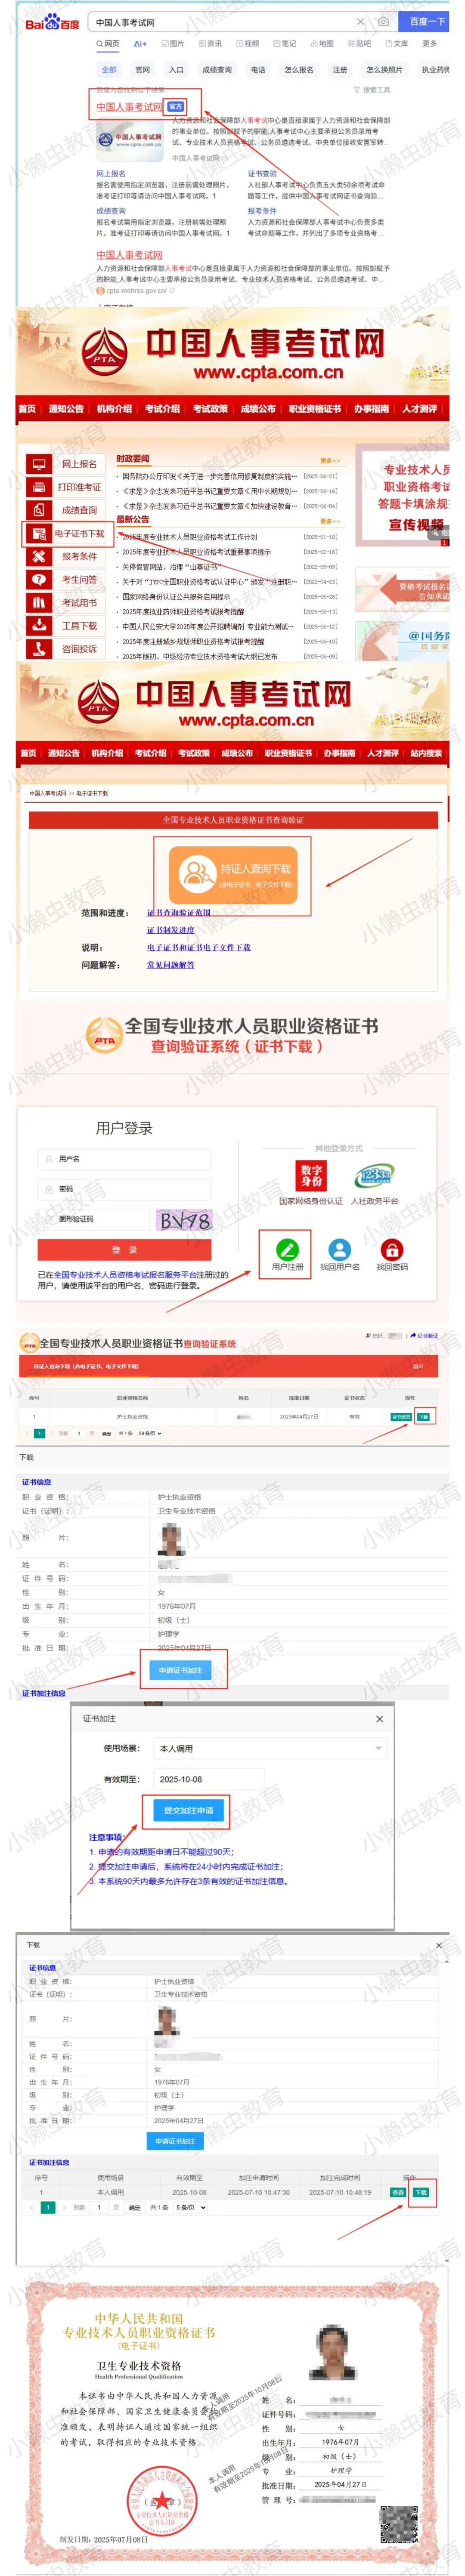Select the 入口 filter chip
Image resolution: width=465 pixels, height=2576 pixels.
(x=176, y=70)
